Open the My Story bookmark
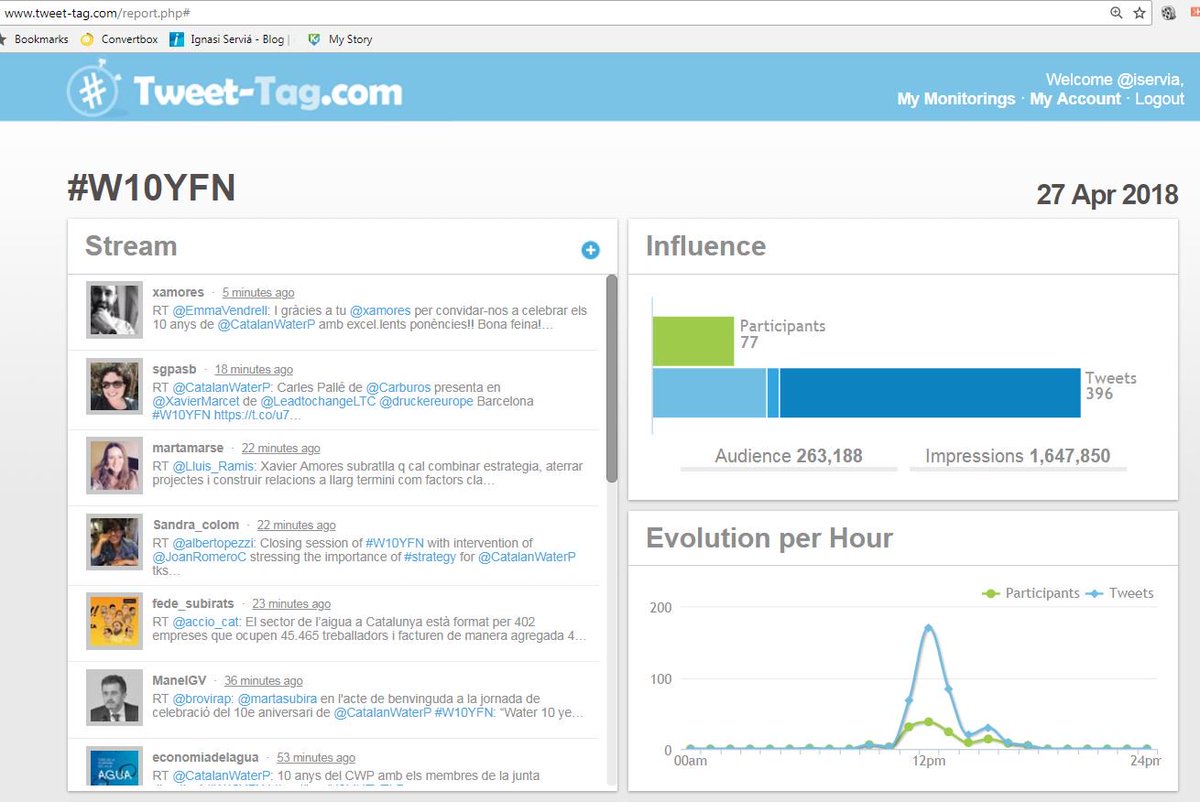Screen dimensions: 1200x802 [340, 39]
